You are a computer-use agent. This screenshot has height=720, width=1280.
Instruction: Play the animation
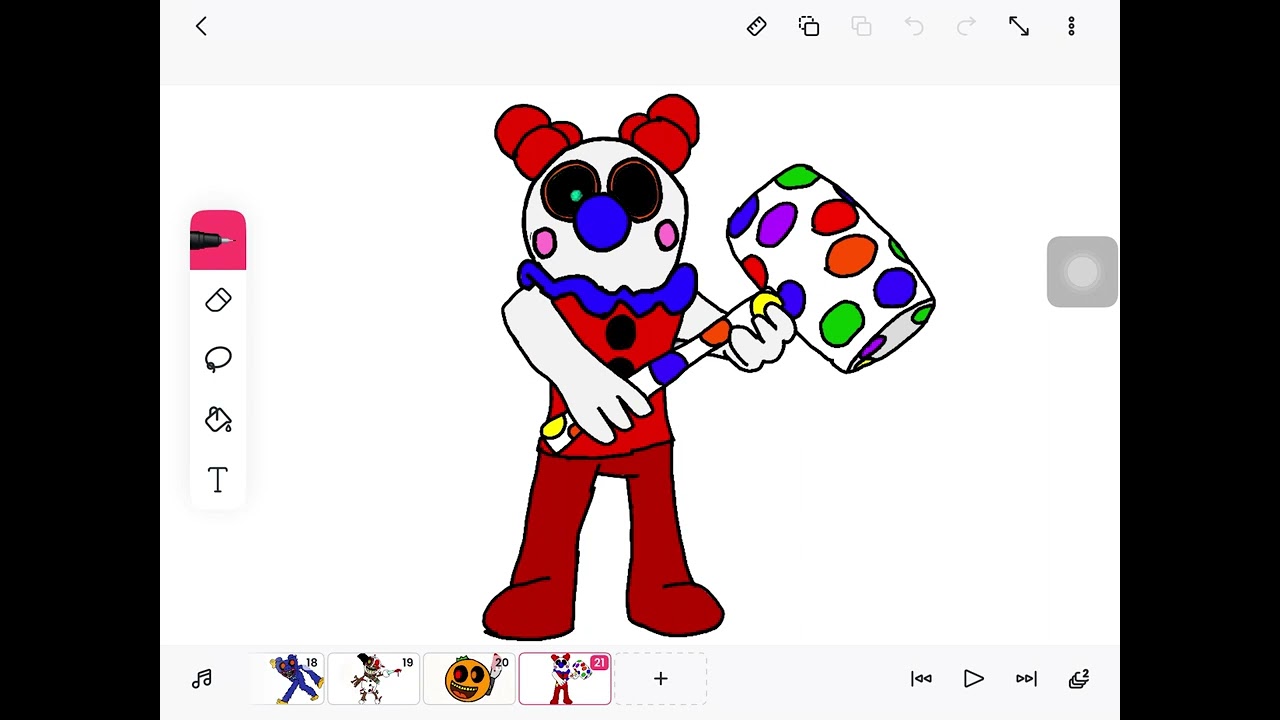click(x=973, y=679)
